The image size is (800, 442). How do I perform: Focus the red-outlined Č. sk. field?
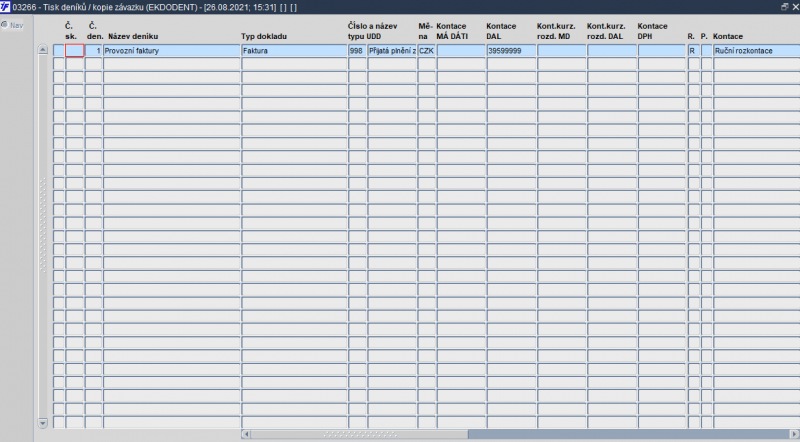click(x=74, y=51)
